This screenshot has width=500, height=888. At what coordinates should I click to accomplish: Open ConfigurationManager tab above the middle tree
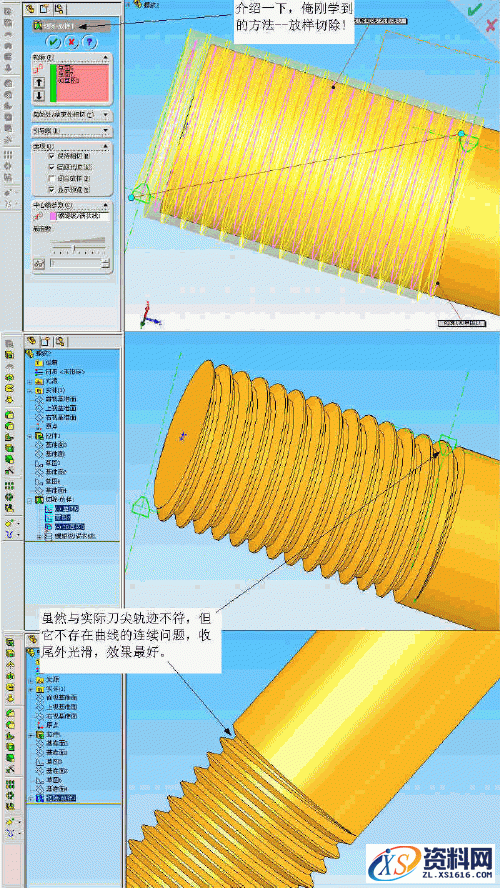[59, 341]
